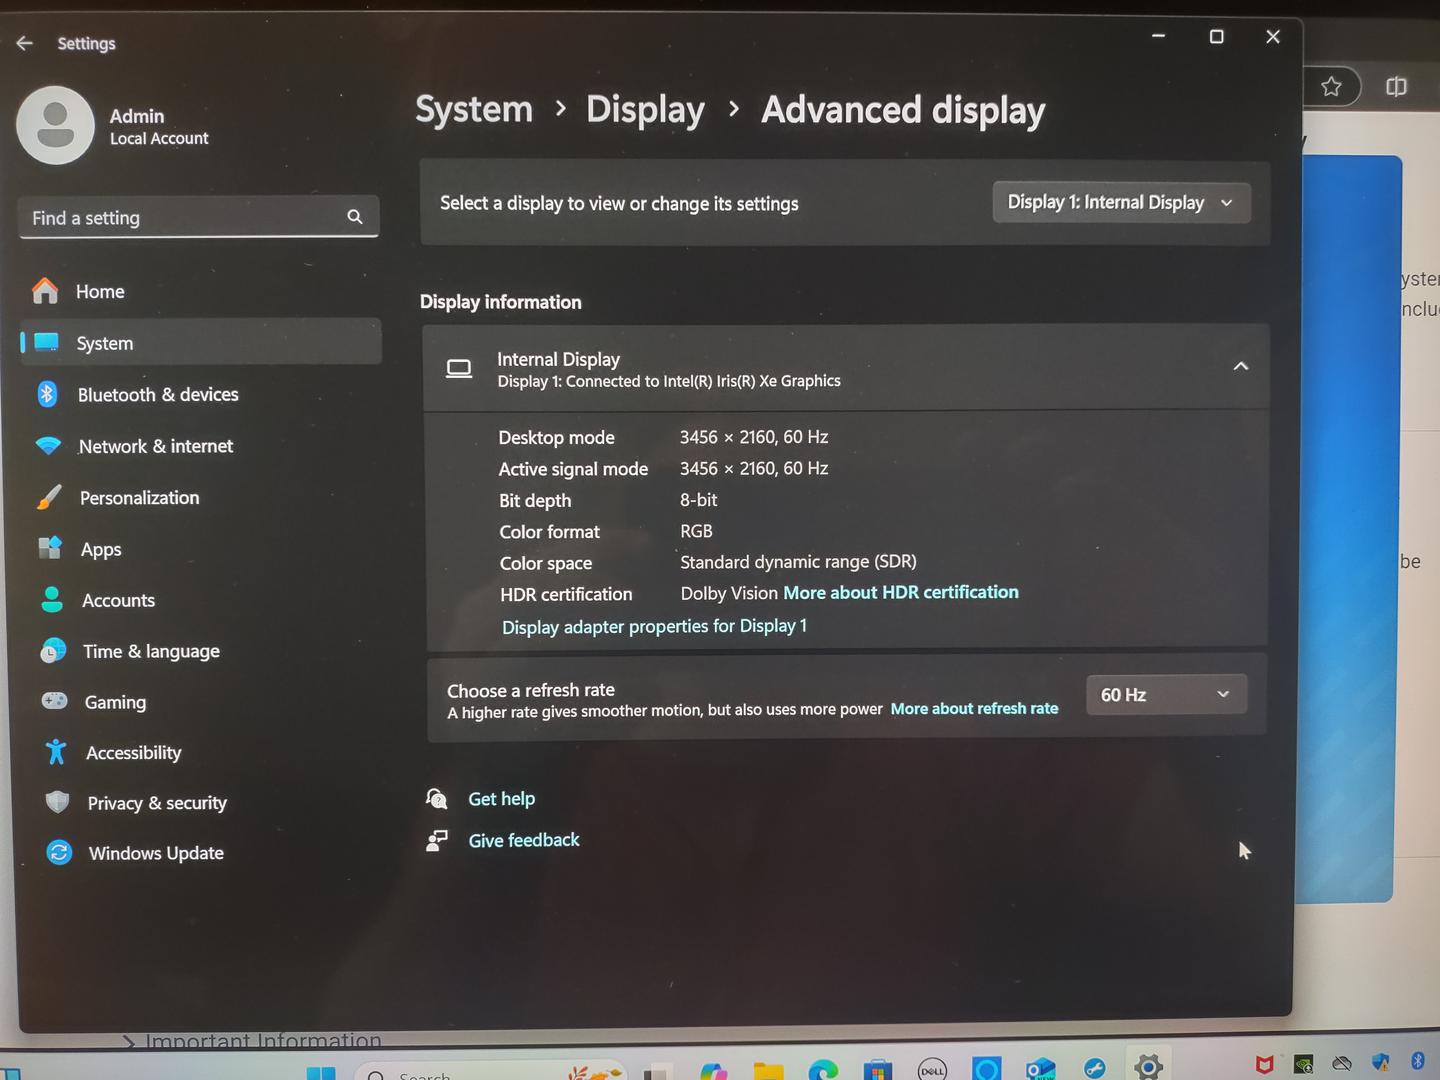
Task: Click the magnifier icon in the search box
Action: 354,217
